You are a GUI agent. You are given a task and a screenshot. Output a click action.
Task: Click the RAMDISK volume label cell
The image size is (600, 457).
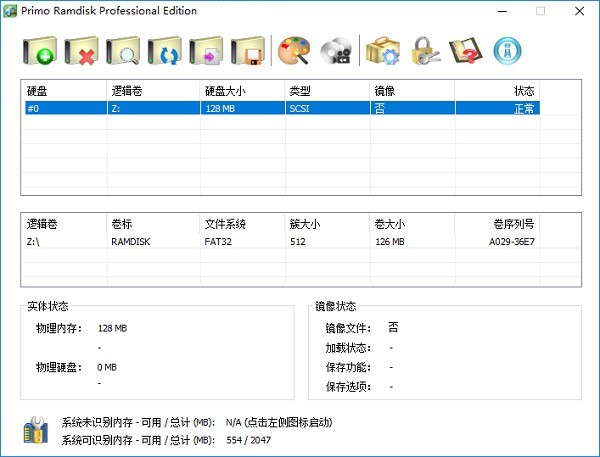(130, 242)
